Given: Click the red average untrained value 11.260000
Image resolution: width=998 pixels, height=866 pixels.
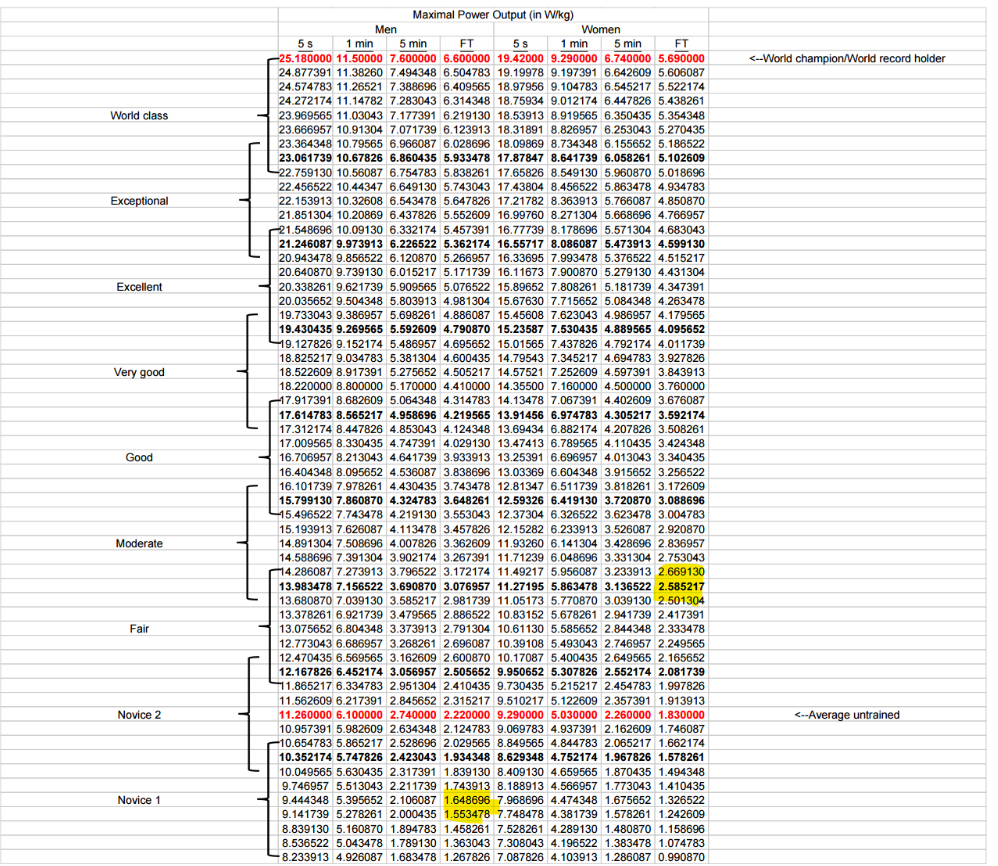Looking at the screenshot, I should pos(304,715).
